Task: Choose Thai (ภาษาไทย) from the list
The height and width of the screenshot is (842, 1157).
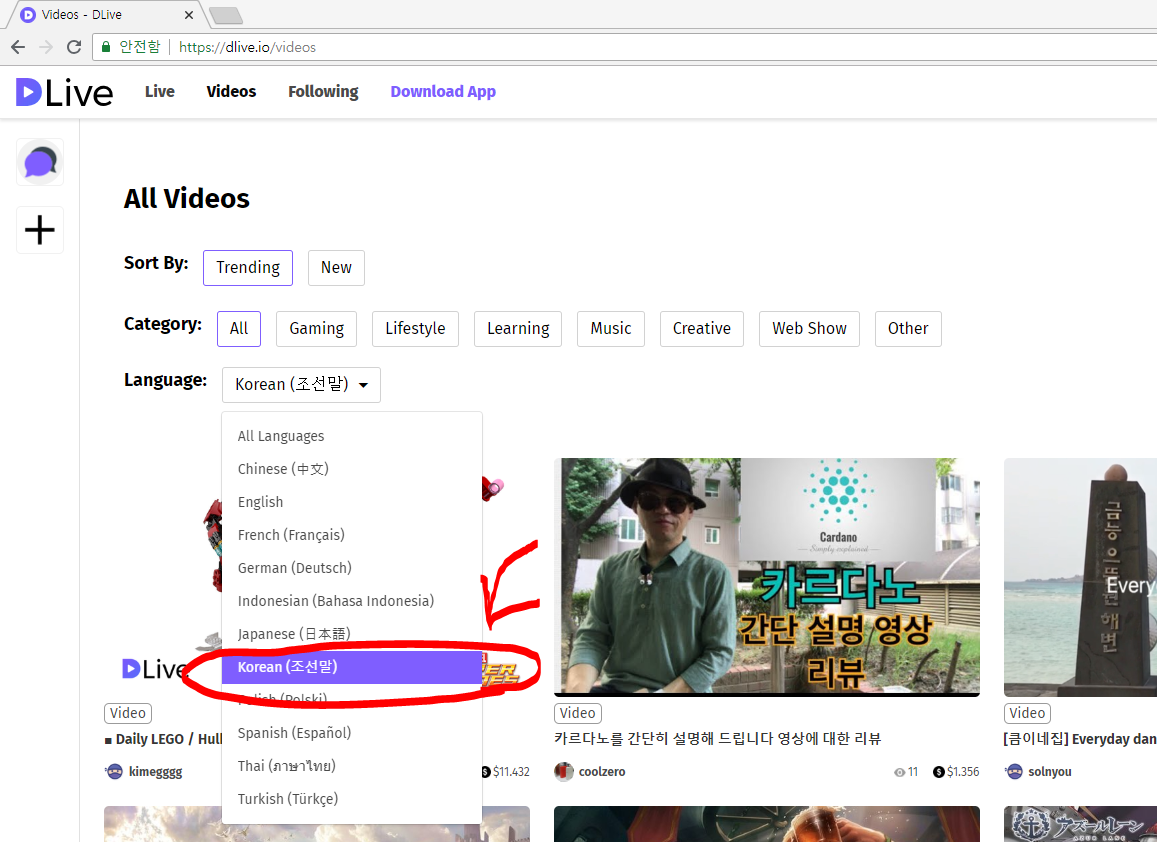Action: point(352,766)
